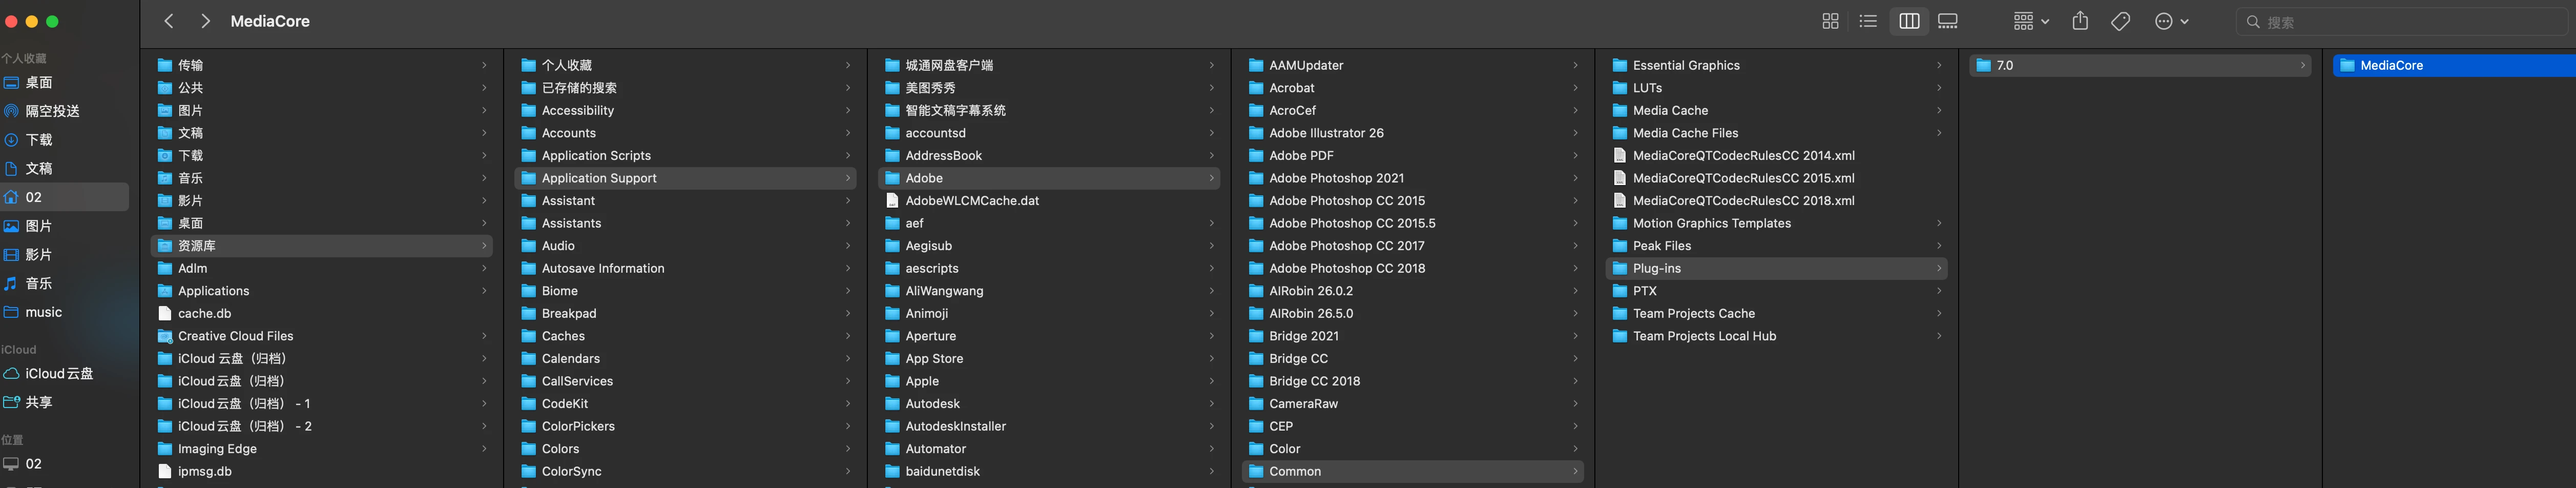The width and height of the screenshot is (2576, 488).
Task: Click the search (搜索) field
Action: point(2400,22)
